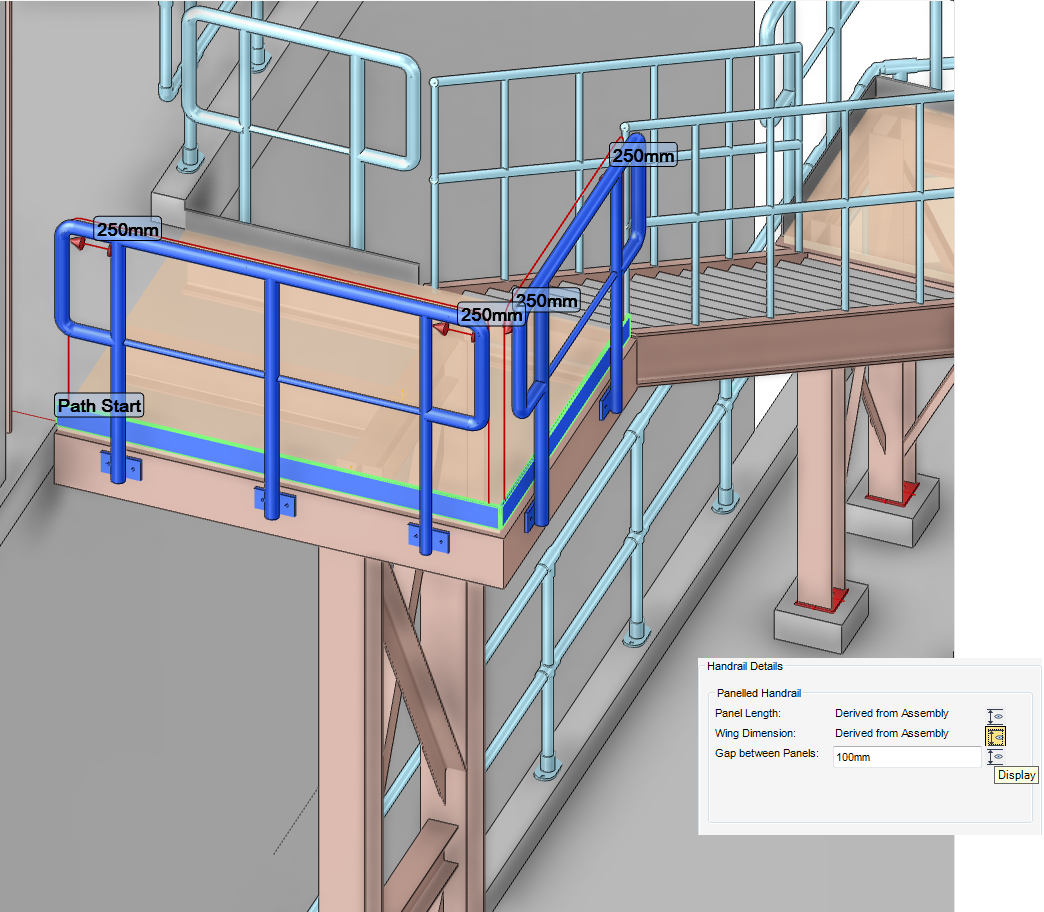
Task: Toggle the Gap between Panels display icon
Action: point(995,758)
